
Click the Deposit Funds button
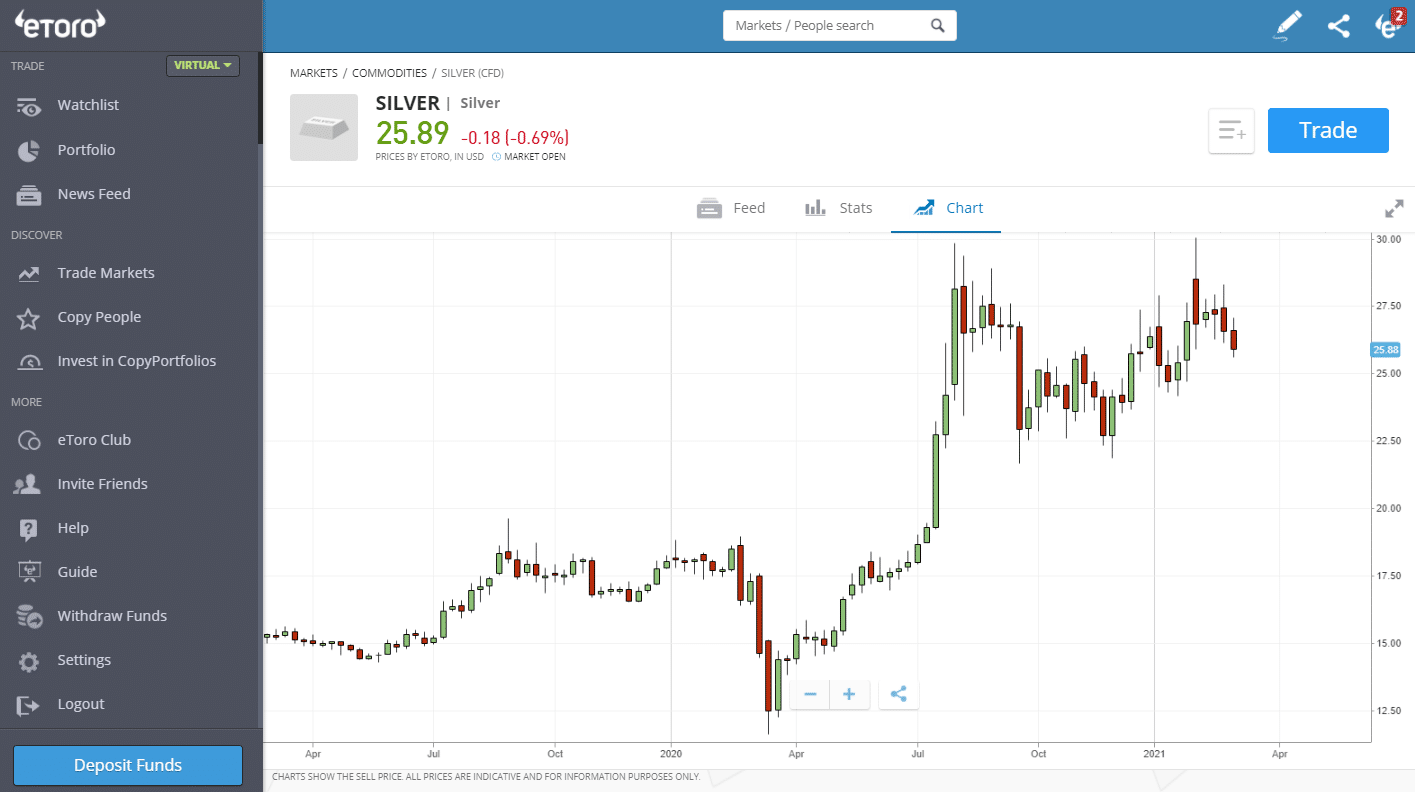(128, 765)
